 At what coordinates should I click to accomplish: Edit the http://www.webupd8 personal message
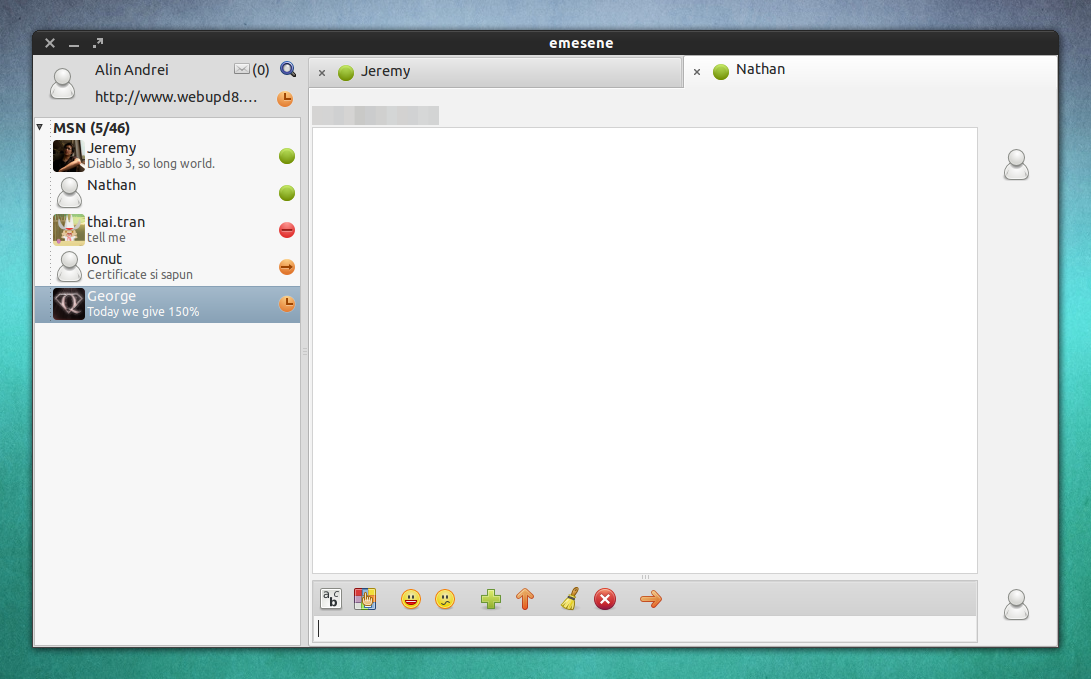tap(176, 97)
